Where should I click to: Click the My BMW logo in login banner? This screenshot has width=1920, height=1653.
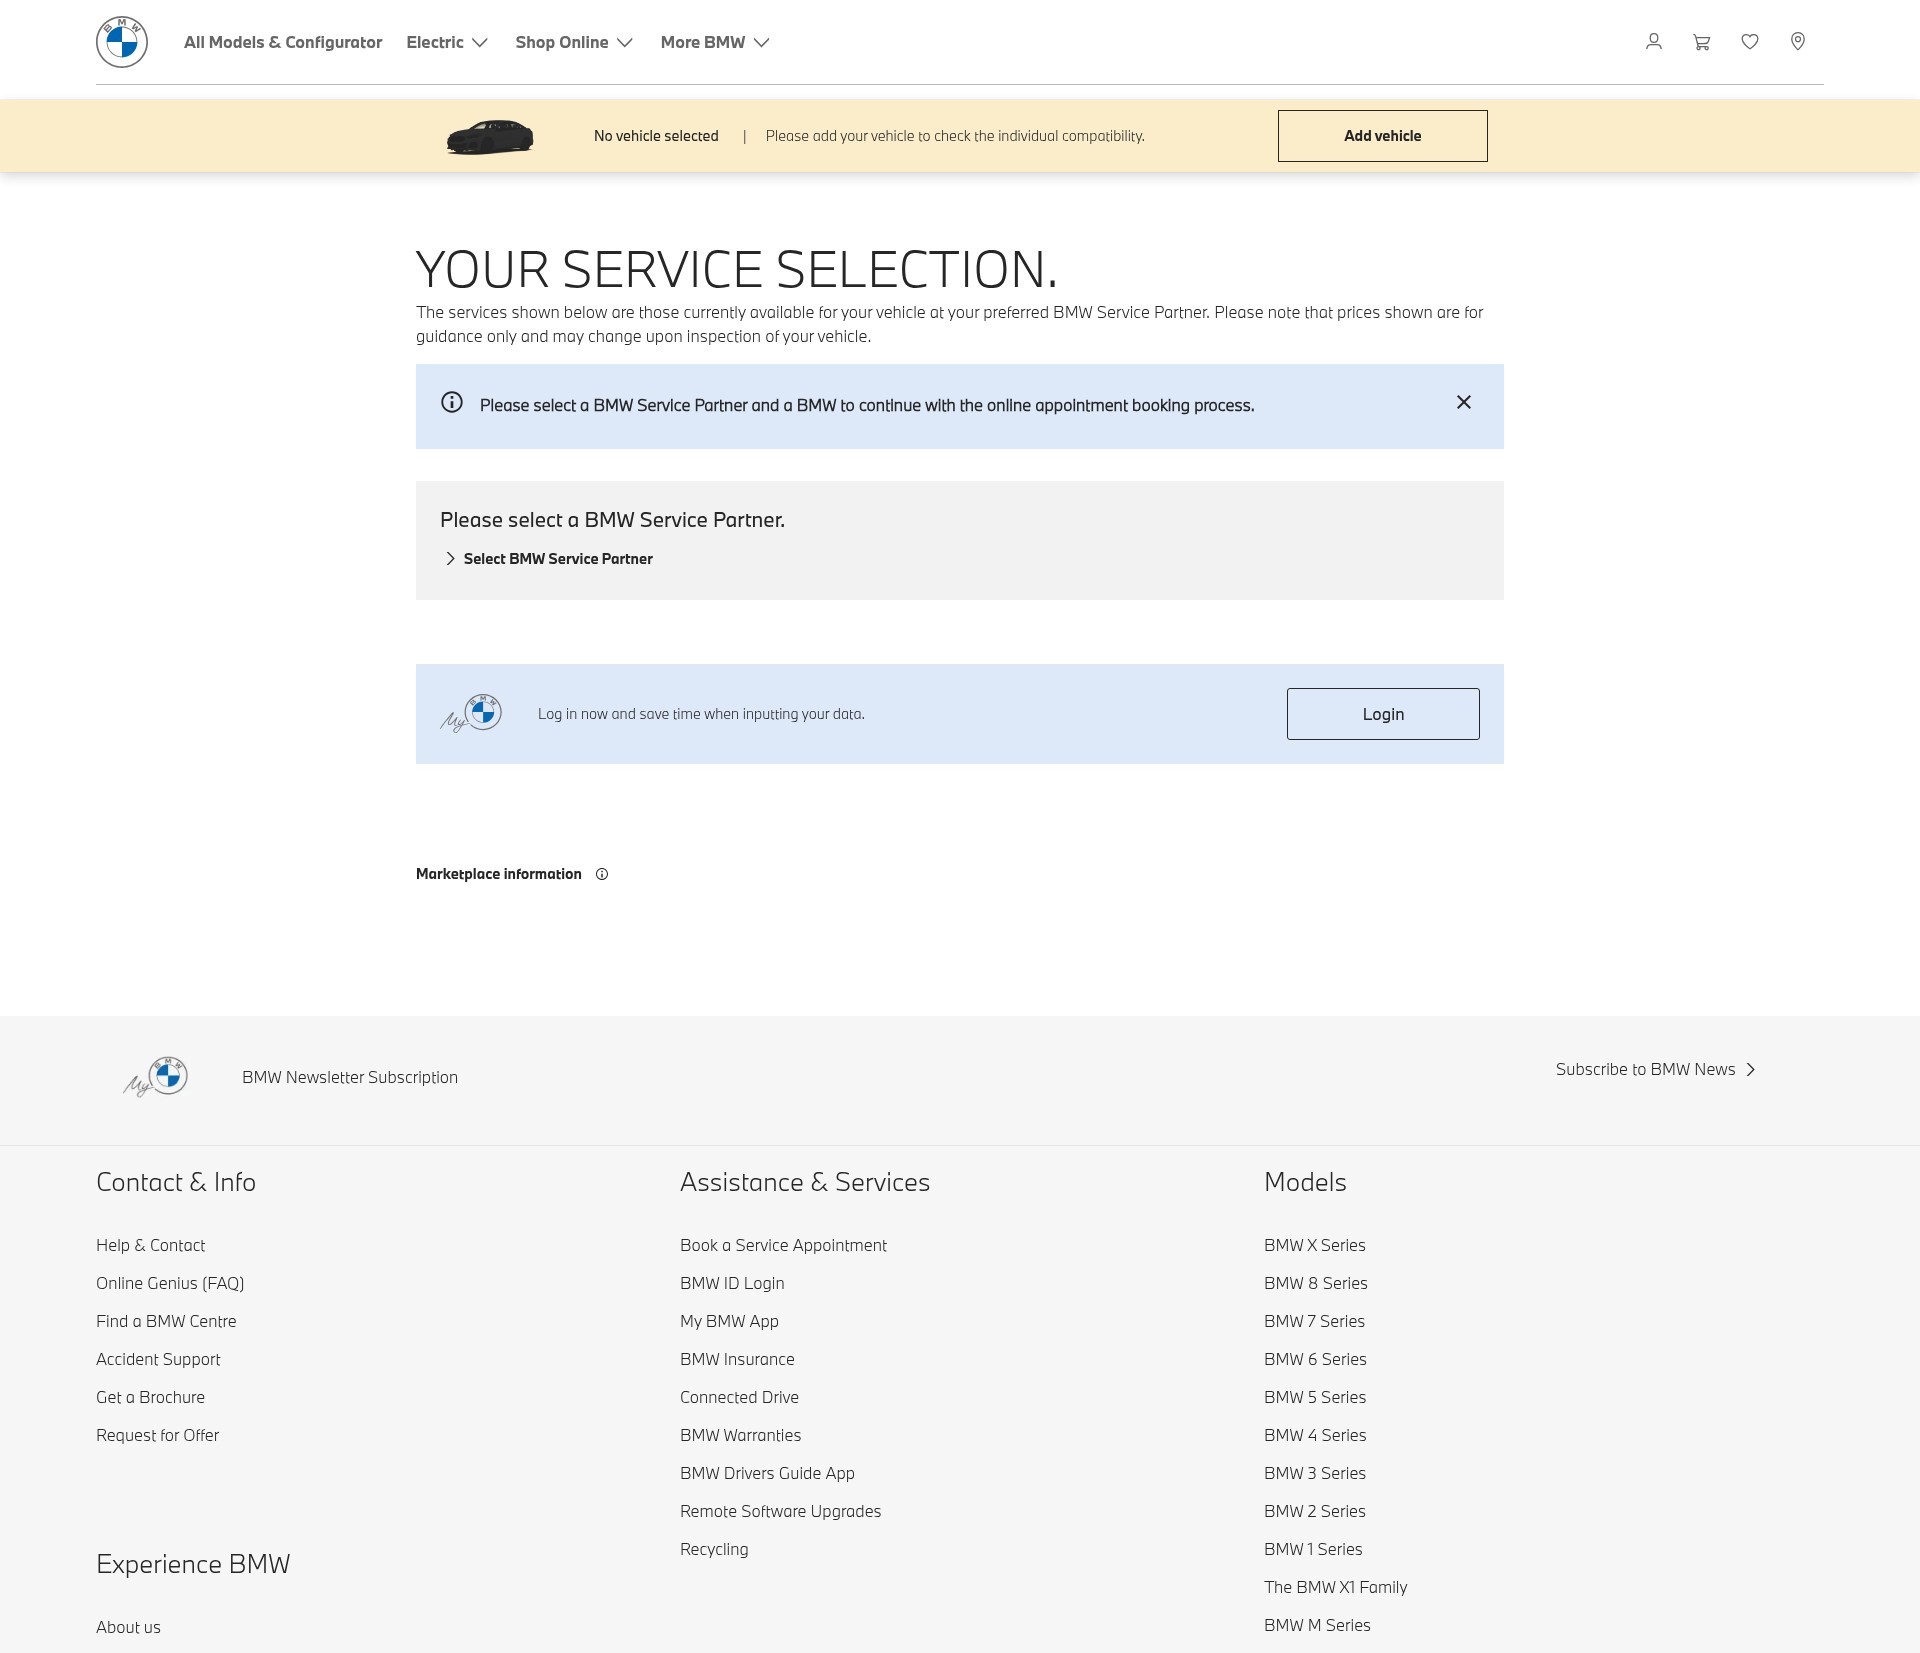click(x=472, y=713)
